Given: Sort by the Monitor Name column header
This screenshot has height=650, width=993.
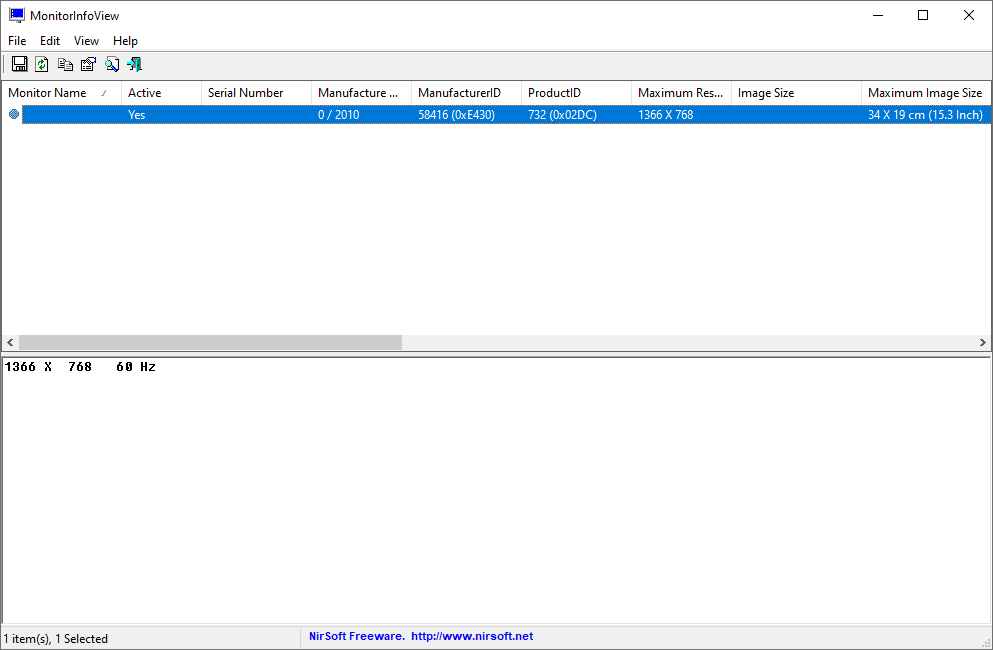Looking at the screenshot, I should coord(48,93).
